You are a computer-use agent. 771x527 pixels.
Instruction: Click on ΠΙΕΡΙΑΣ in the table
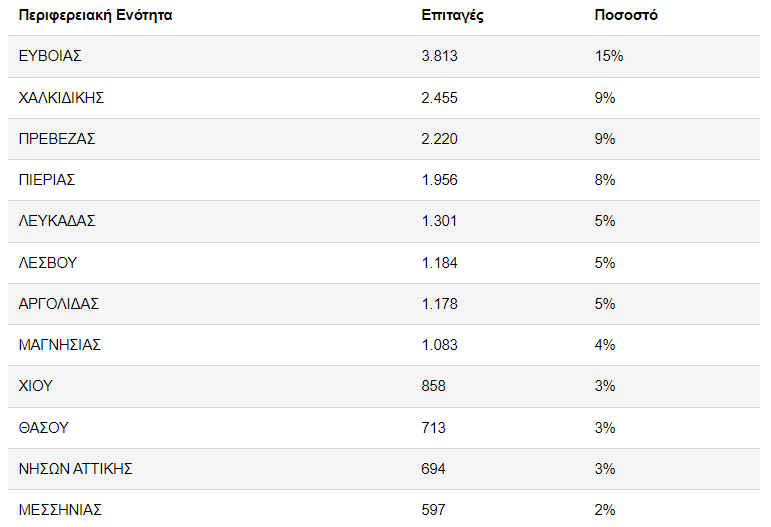[x=47, y=180]
